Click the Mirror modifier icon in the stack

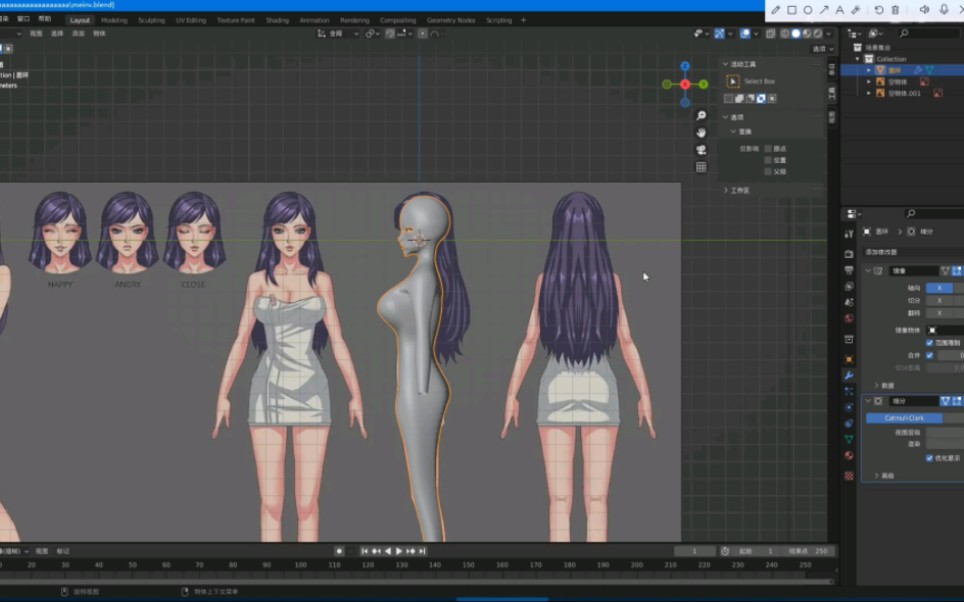pos(877,270)
